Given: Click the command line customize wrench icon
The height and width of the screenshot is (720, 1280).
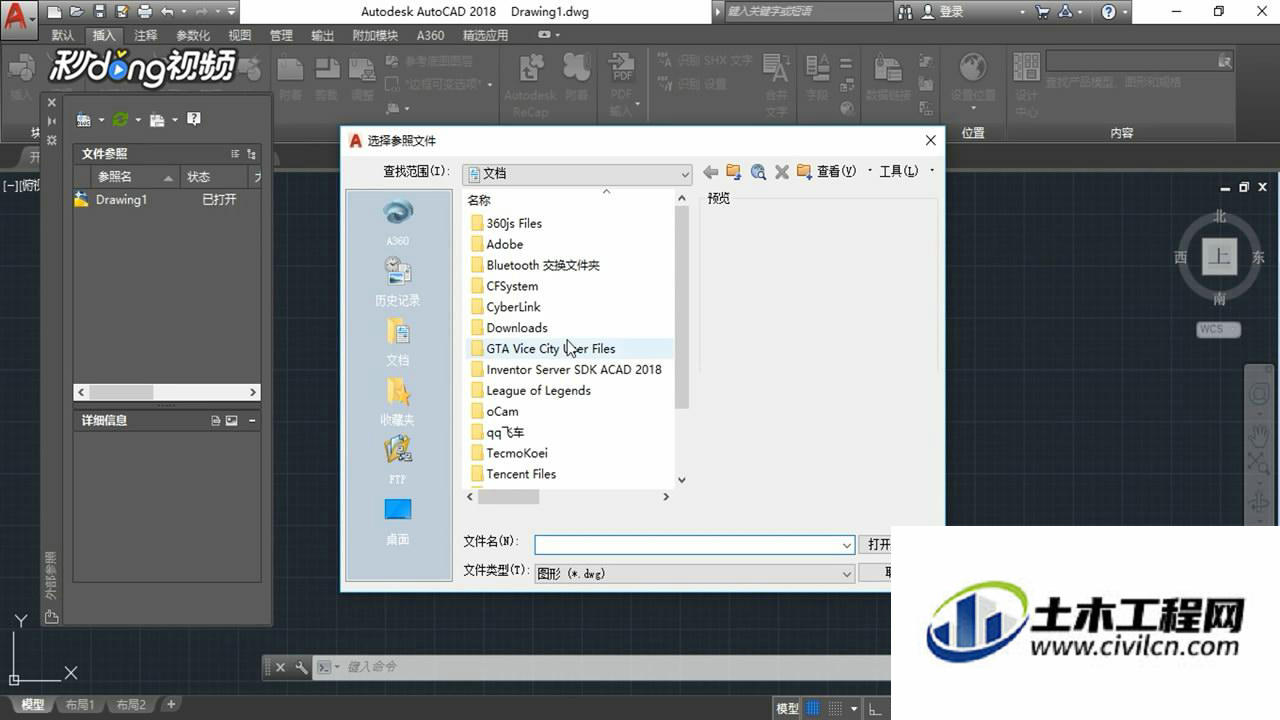Looking at the screenshot, I should click(x=301, y=667).
